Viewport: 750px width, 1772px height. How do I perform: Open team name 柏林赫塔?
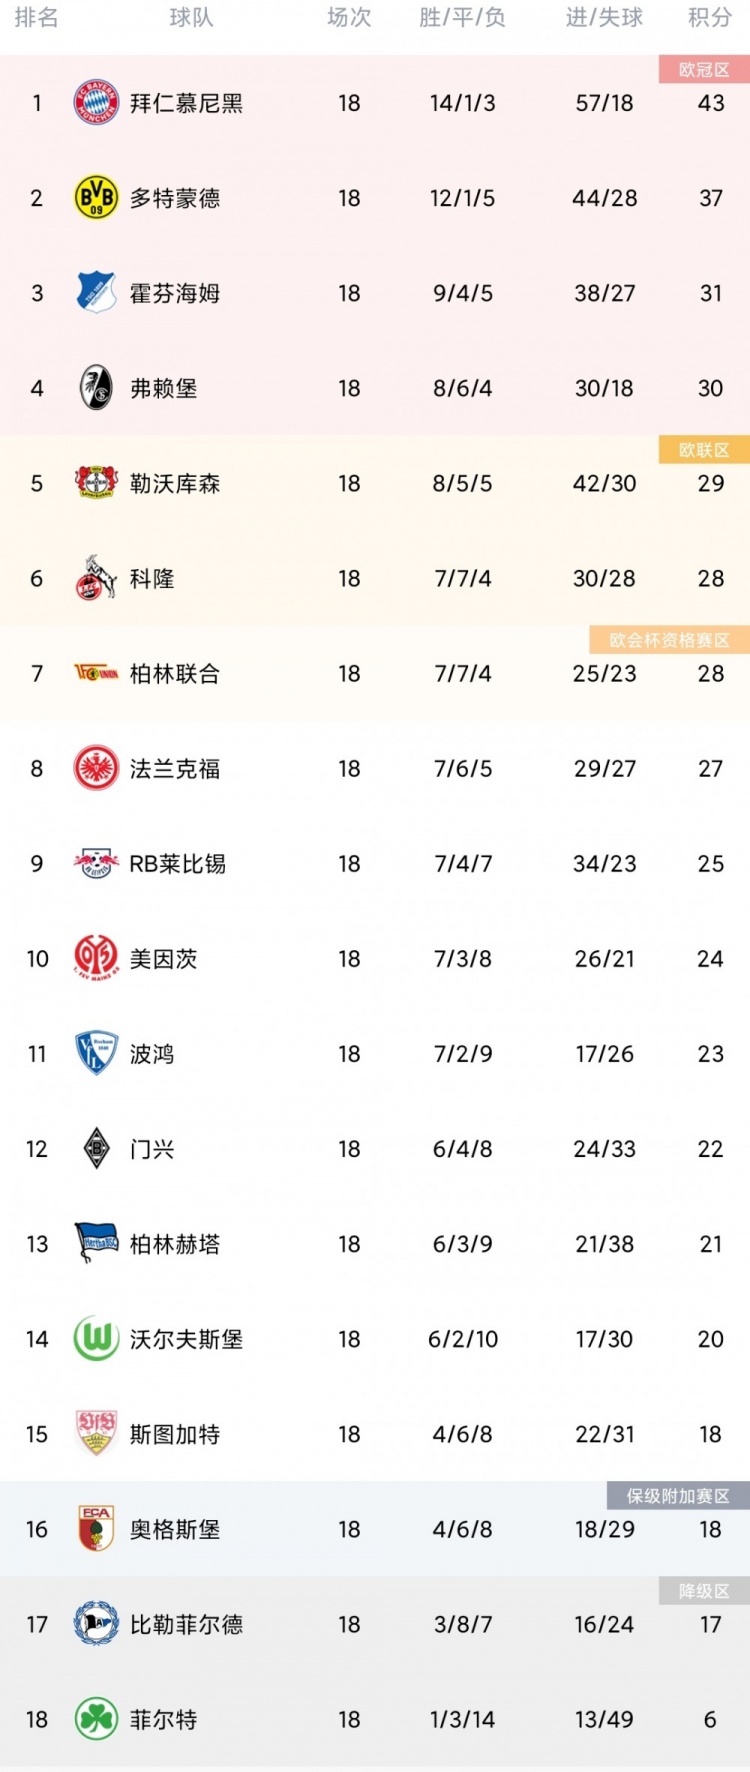(175, 1244)
